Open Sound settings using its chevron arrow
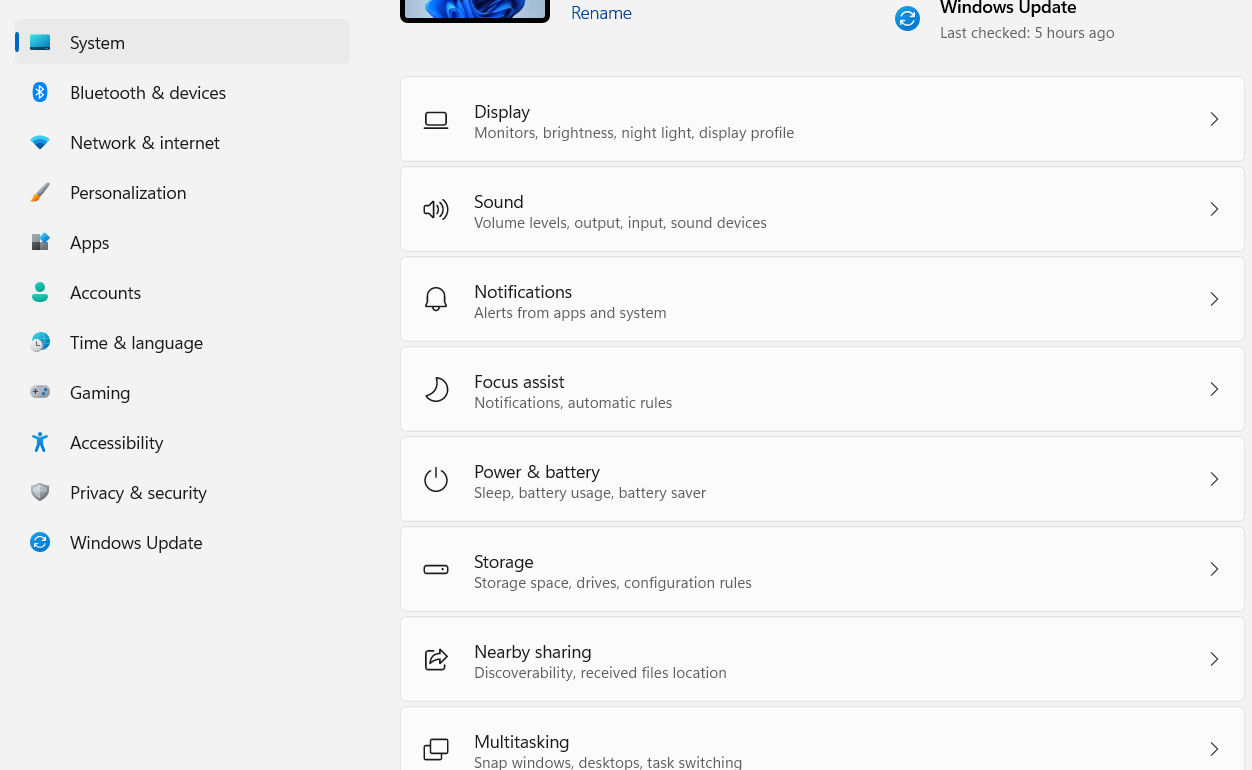Image resolution: width=1252 pixels, height=770 pixels. (x=1214, y=209)
